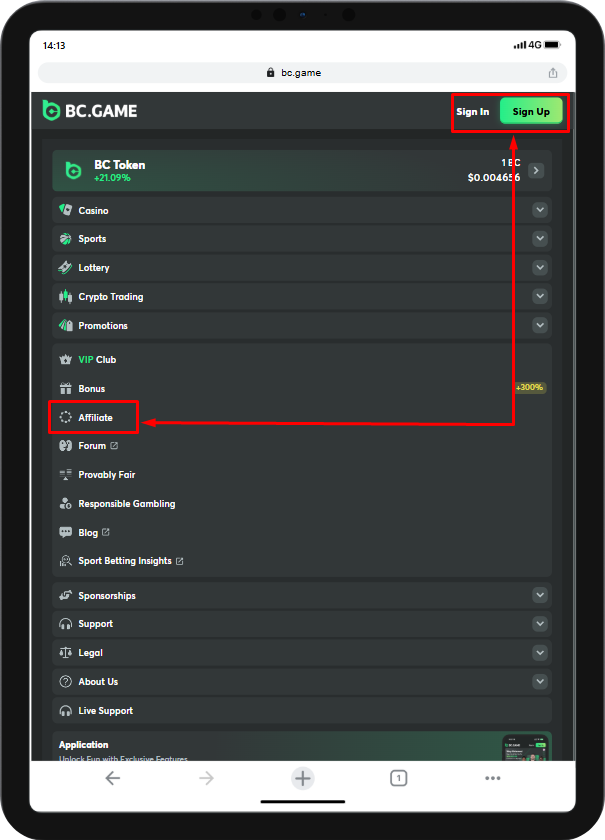Open the browser tab switcher
The height and width of the screenshot is (840, 605).
(398, 778)
